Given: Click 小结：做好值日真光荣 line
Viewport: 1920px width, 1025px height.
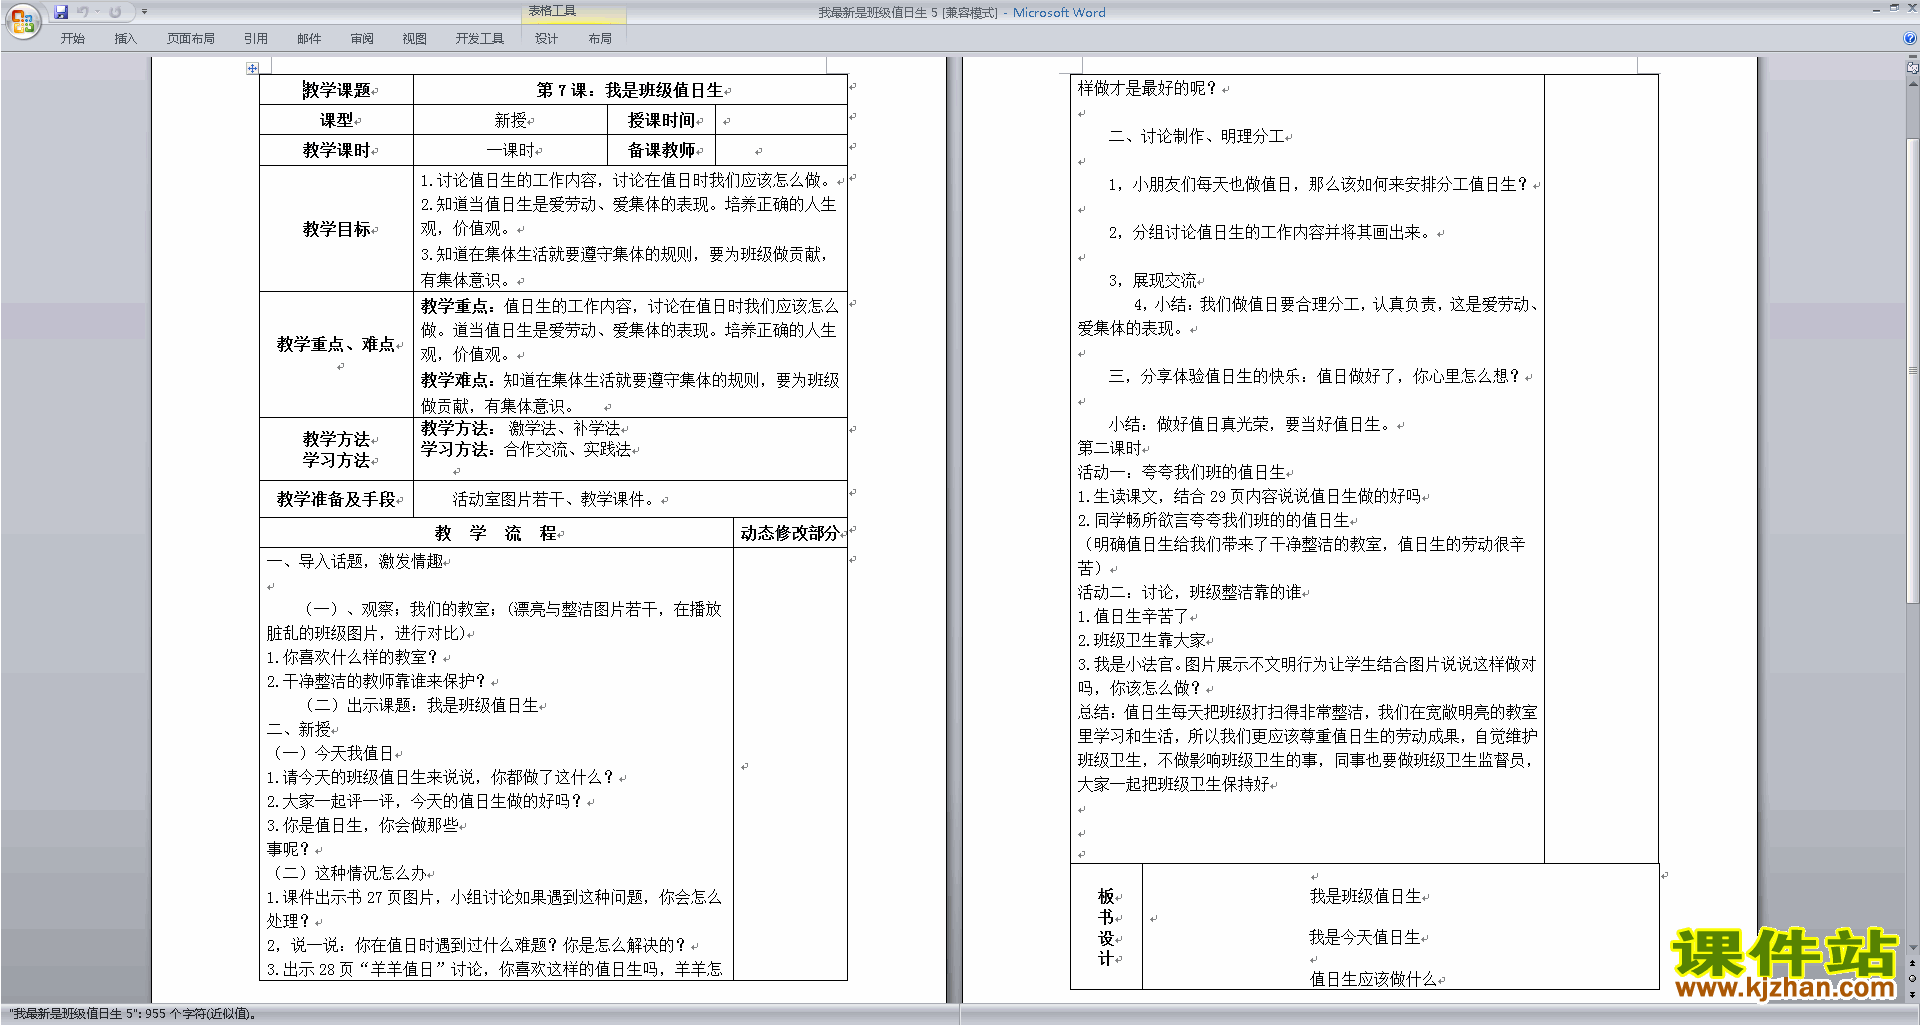Looking at the screenshot, I should click(1250, 424).
